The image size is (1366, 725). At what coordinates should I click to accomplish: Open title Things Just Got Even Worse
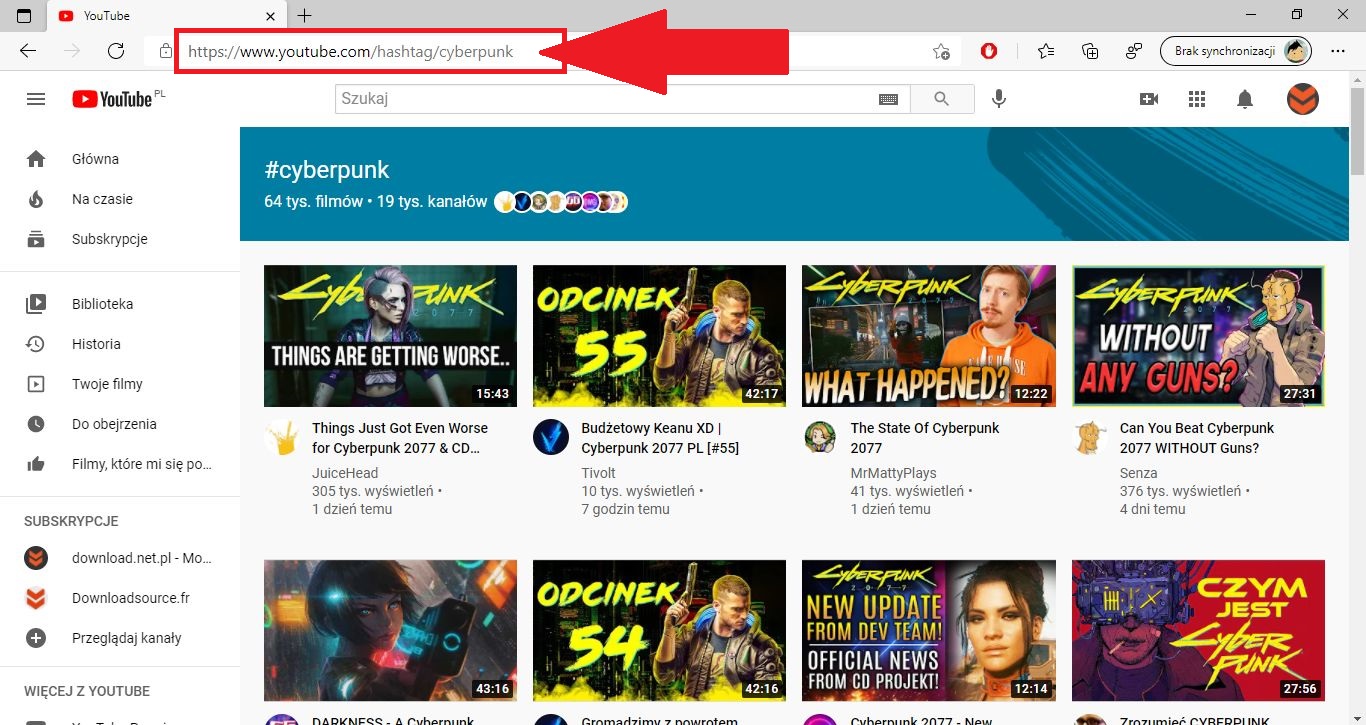pyautogui.click(x=400, y=438)
